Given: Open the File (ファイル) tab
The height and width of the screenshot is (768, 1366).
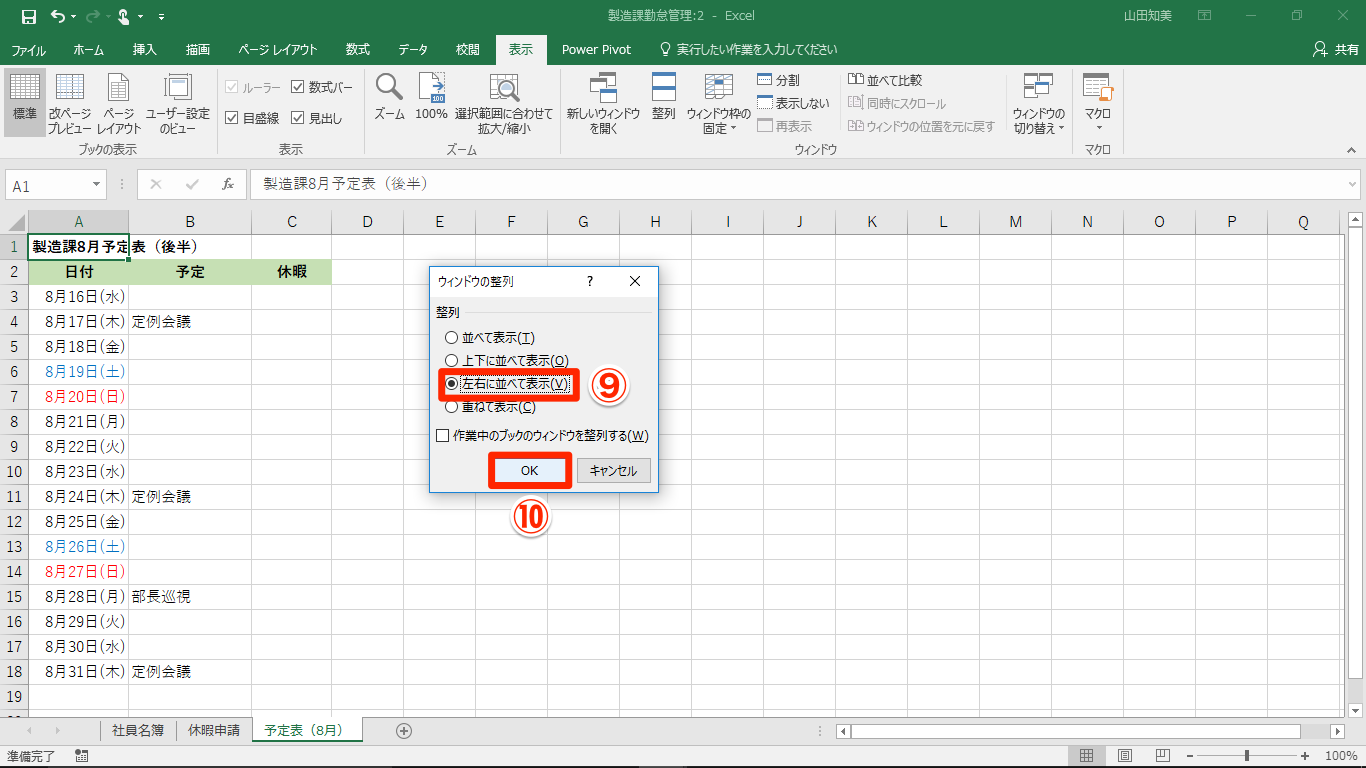Looking at the screenshot, I should (x=28, y=49).
